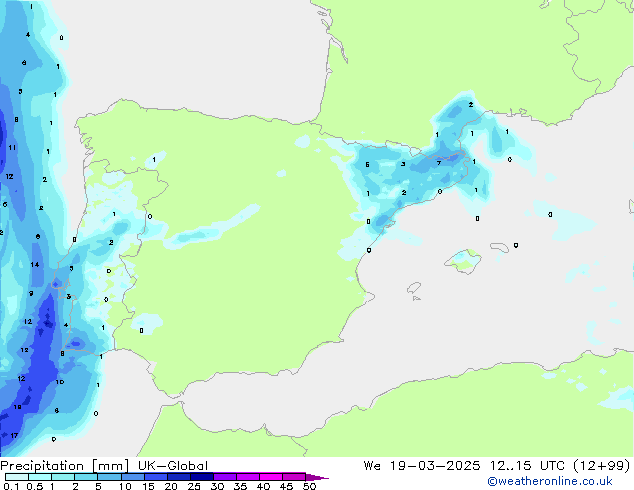The height and width of the screenshot is (490, 634).
Task: Click the 10–15 mm legend color box
Action: coord(132,477)
